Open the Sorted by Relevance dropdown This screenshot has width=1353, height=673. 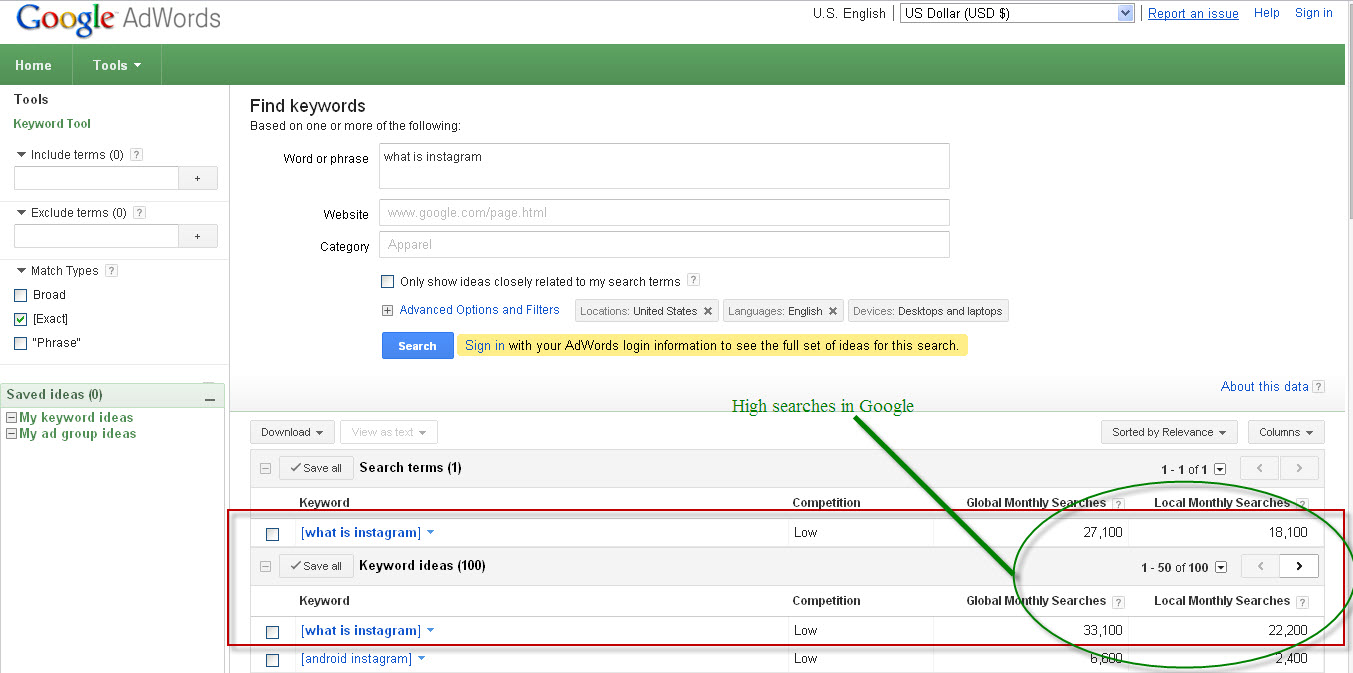1168,432
